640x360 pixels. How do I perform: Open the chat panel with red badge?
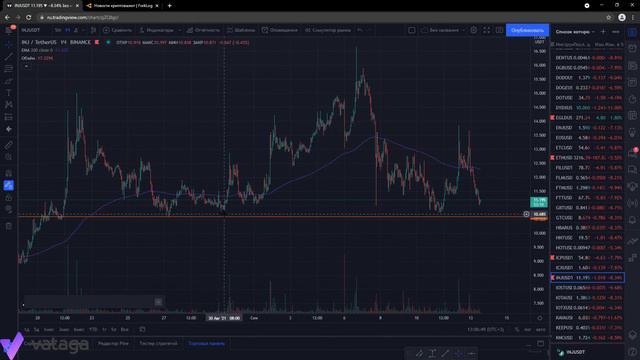tap(632, 153)
